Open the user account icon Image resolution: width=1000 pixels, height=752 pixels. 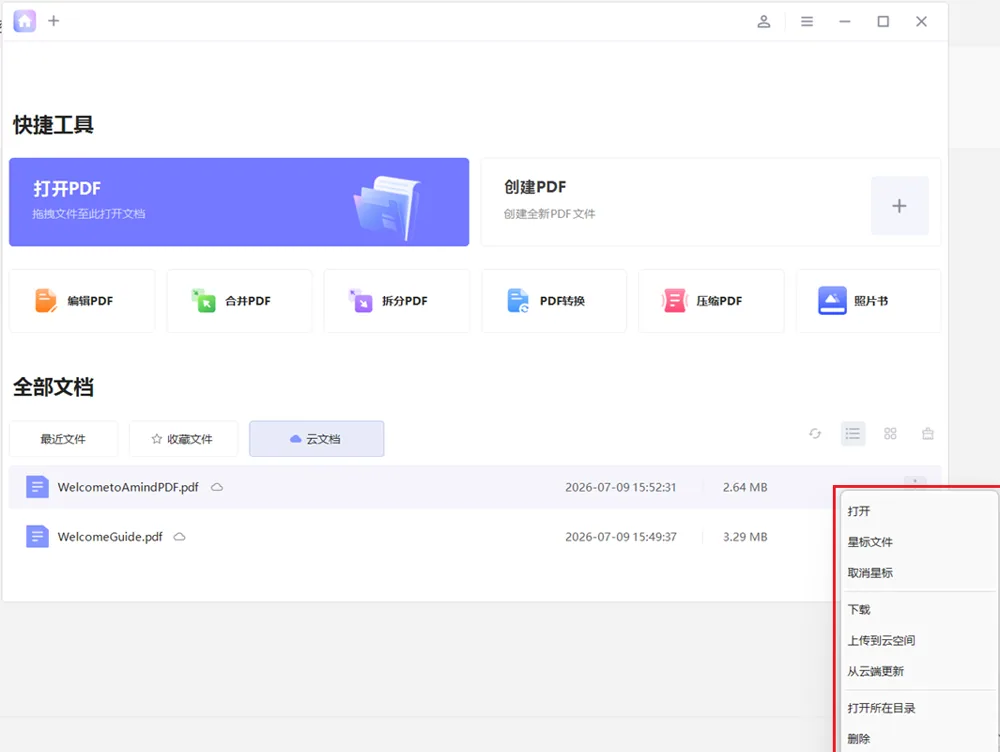pos(763,22)
